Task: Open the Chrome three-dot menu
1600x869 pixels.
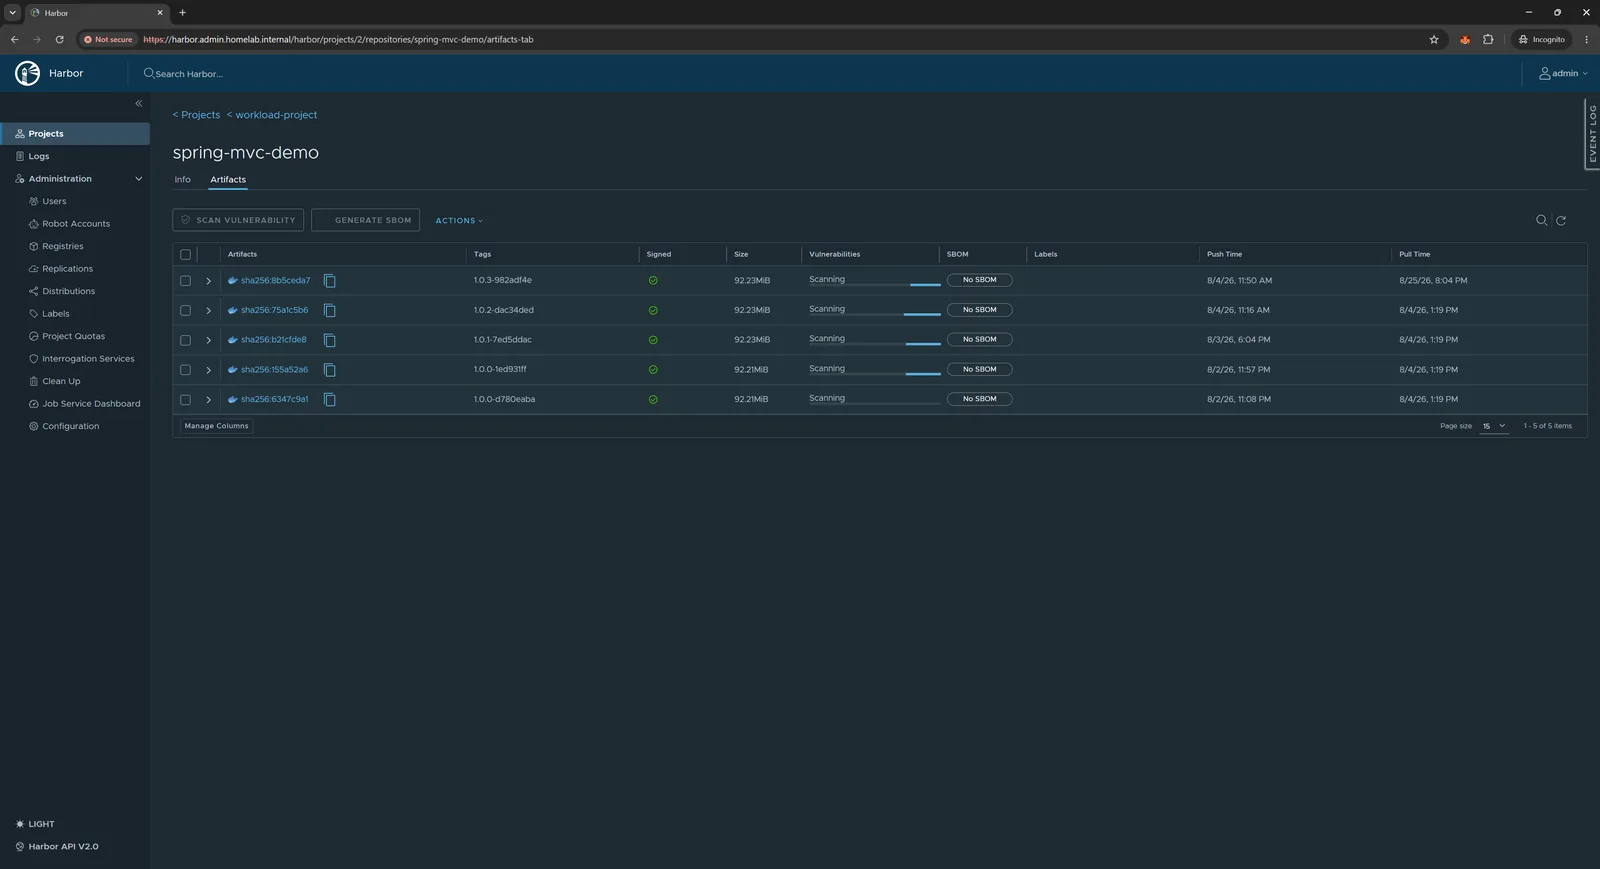Action: coord(1586,40)
